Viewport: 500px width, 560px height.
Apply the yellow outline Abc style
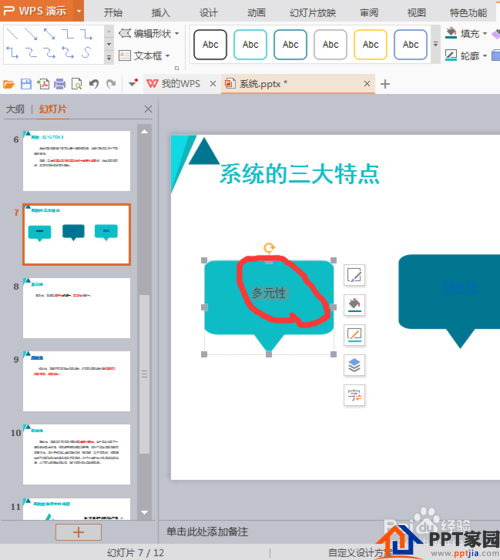pyautogui.click(x=370, y=45)
